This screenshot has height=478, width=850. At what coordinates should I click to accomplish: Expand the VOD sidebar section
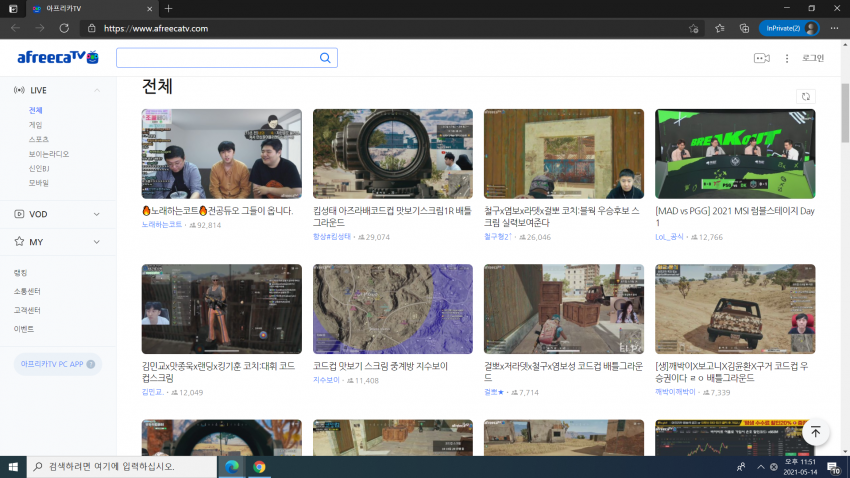[x=96, y=214]
